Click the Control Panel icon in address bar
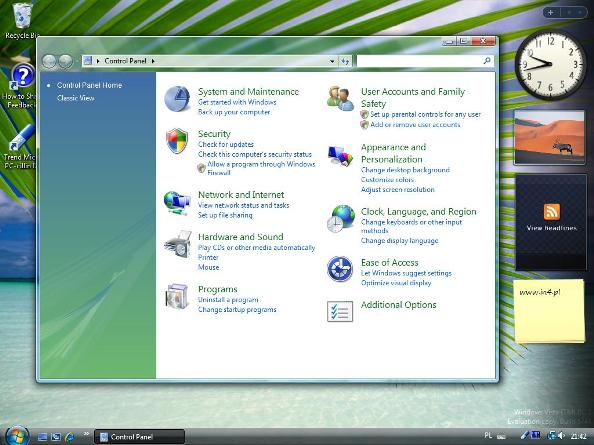The height and width of the screenshot is (445, 594). click(x=88, y=61)
